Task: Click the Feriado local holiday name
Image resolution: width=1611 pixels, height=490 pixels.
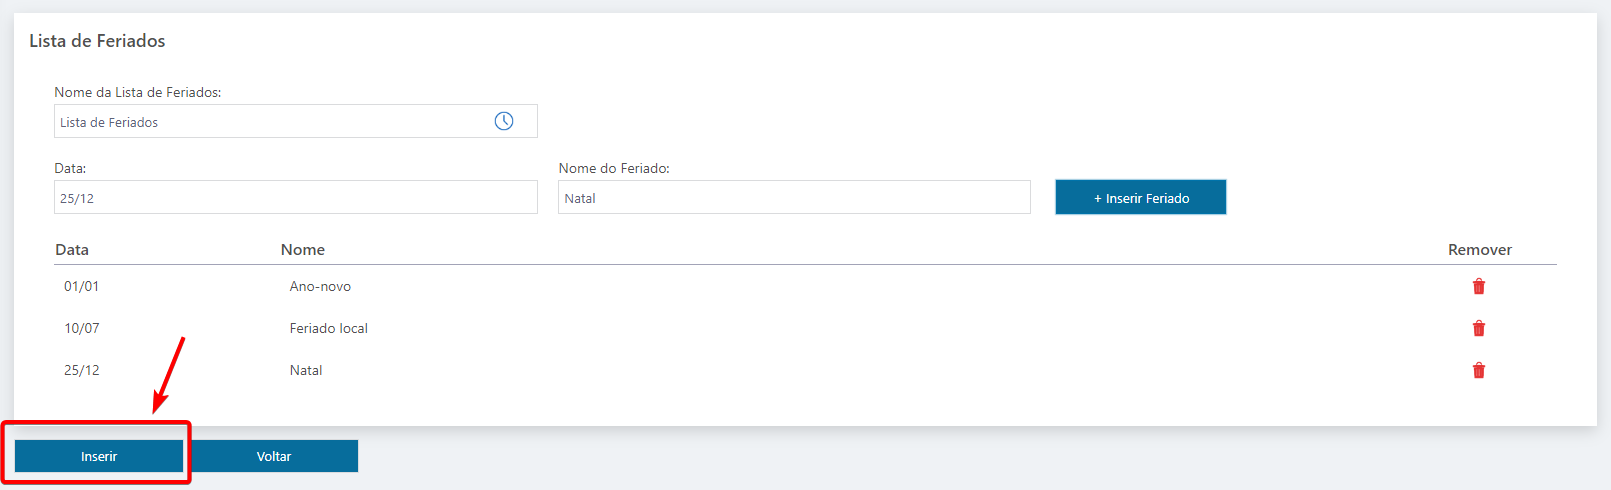Action: (x=329, y=328)
